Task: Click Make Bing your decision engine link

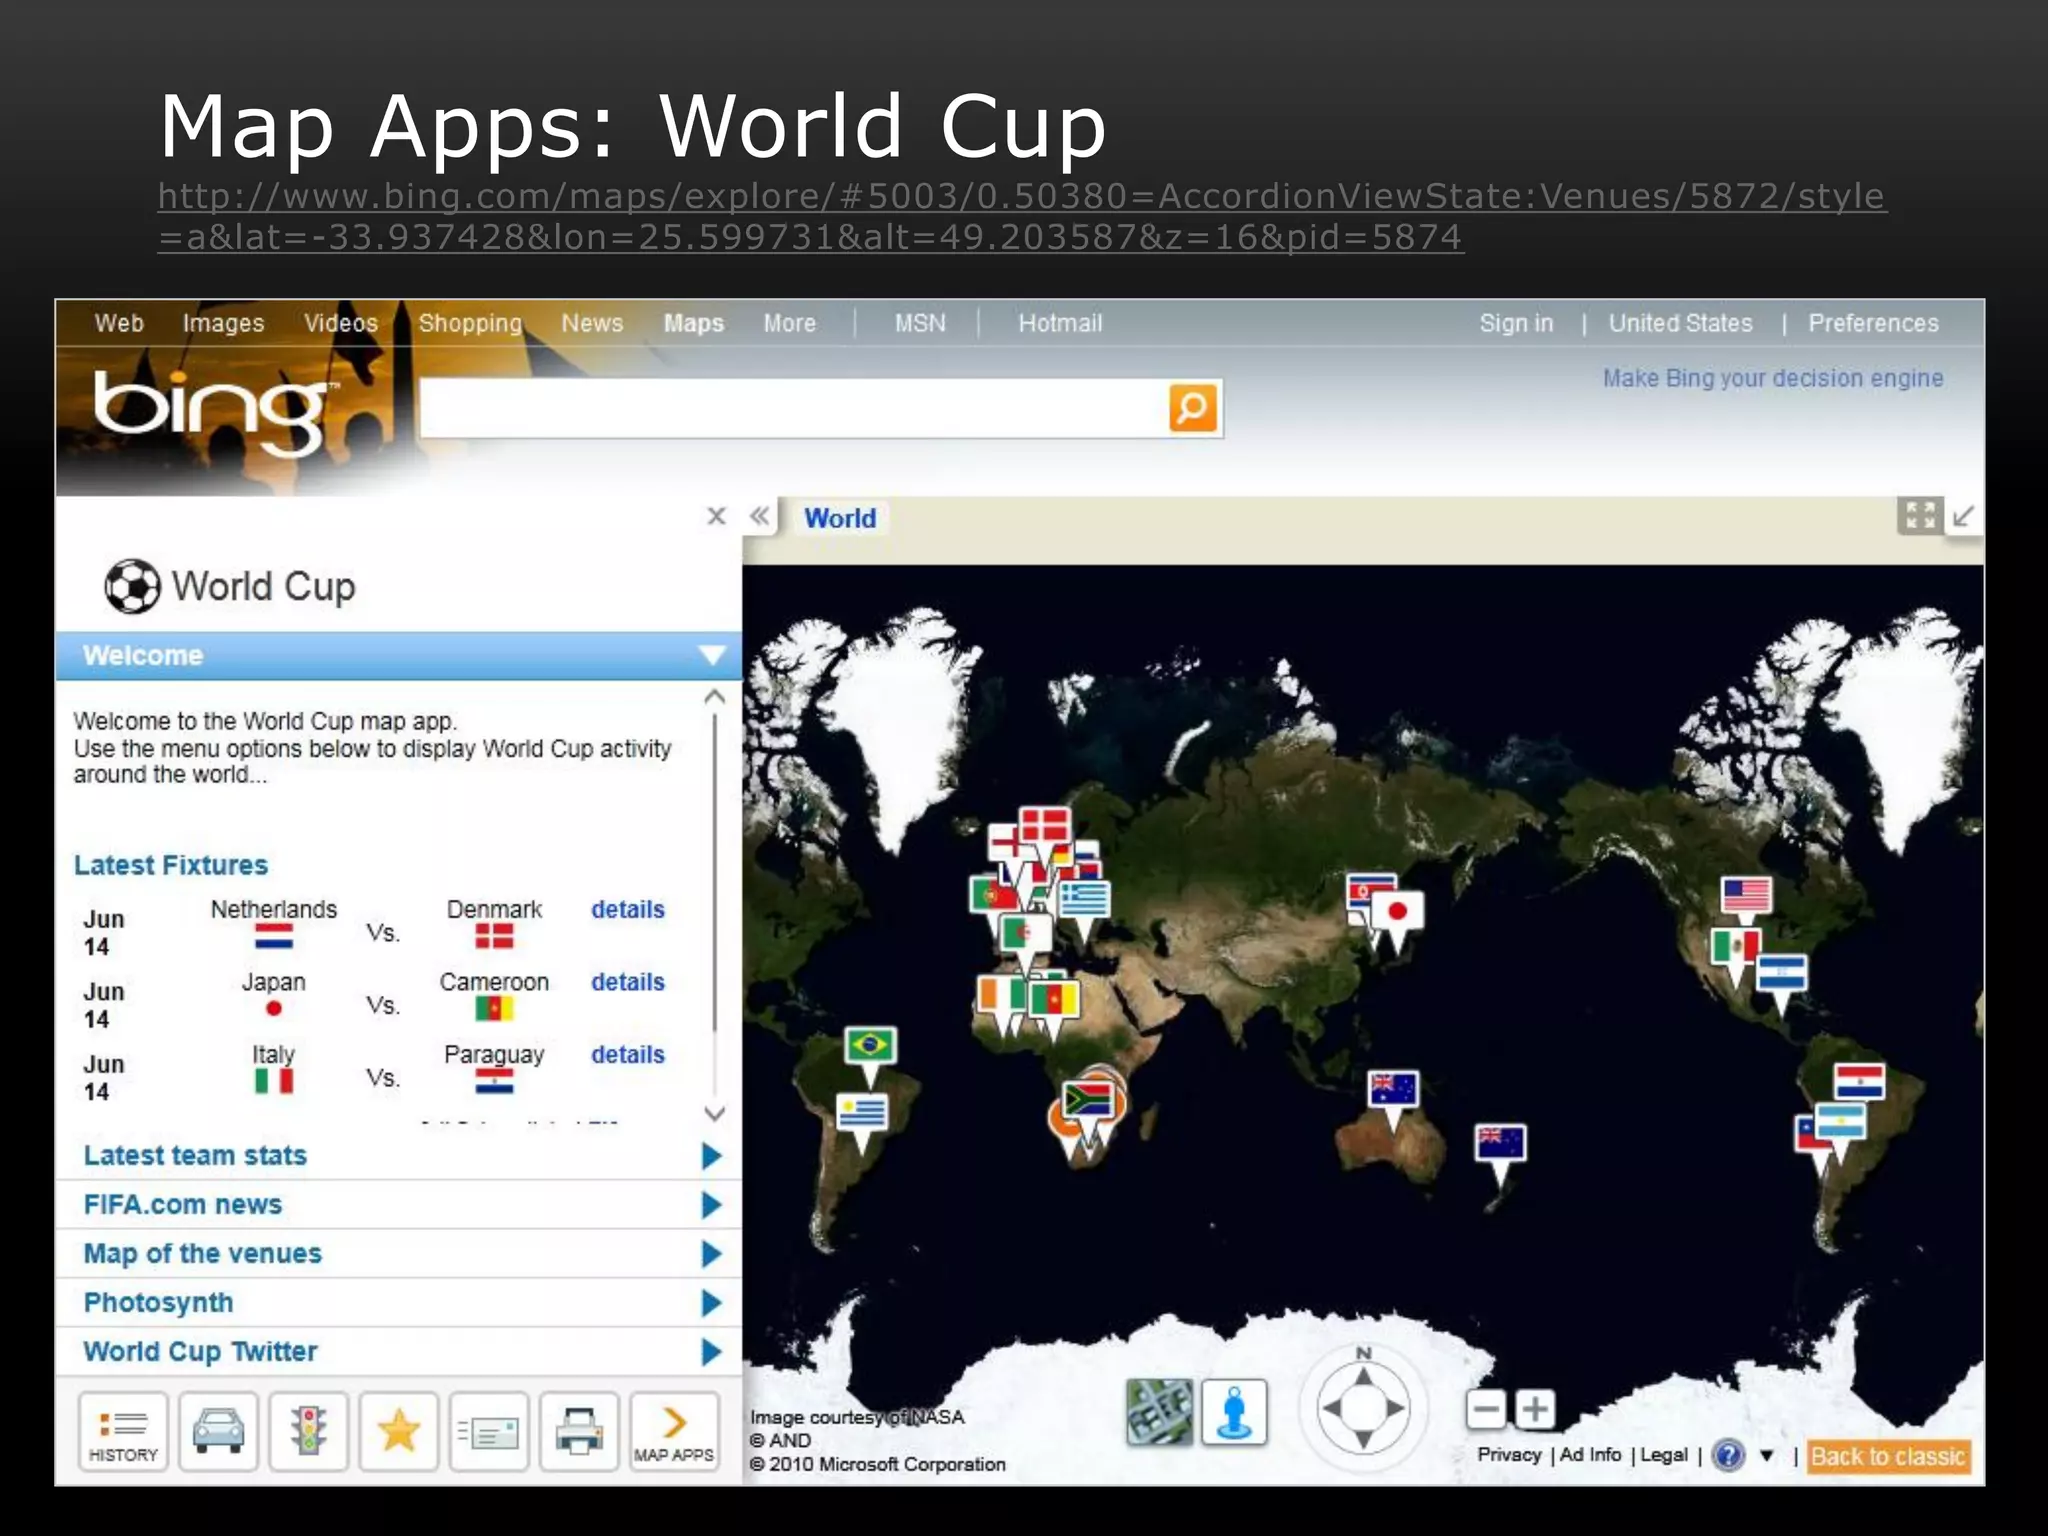Action: click(x=1773, y=378)
